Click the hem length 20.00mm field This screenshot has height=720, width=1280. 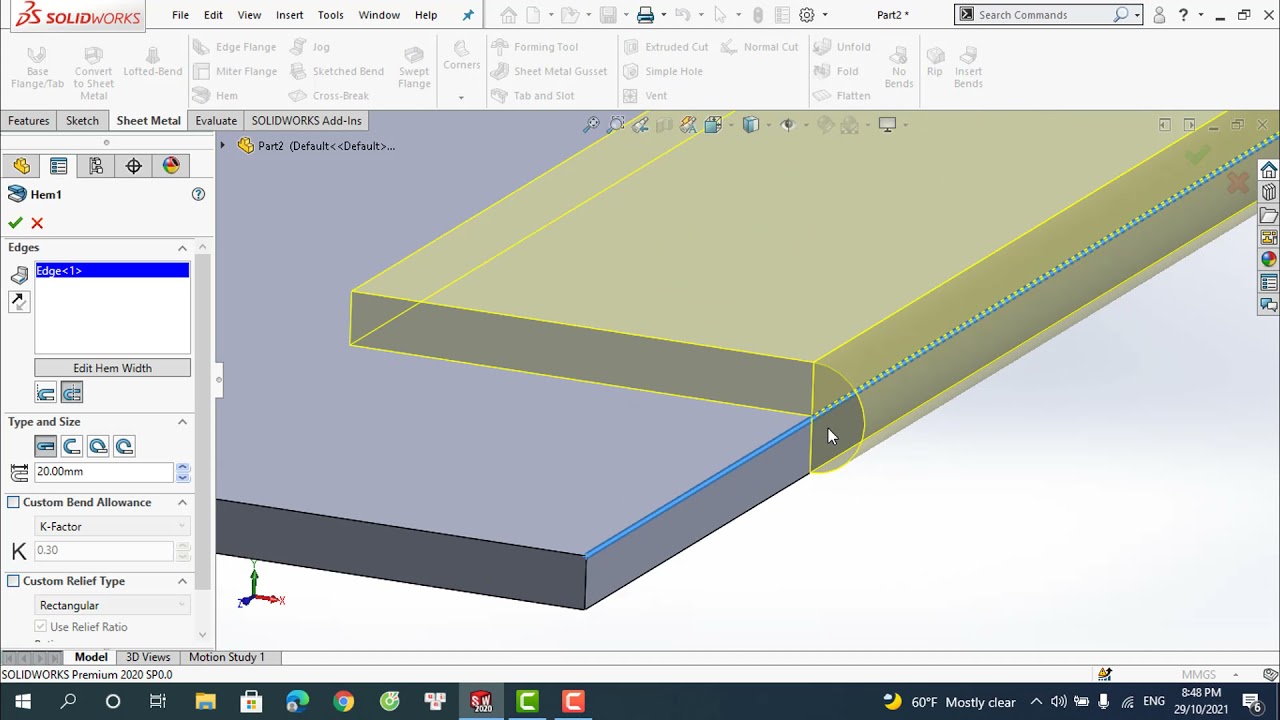tap(104, 472)
